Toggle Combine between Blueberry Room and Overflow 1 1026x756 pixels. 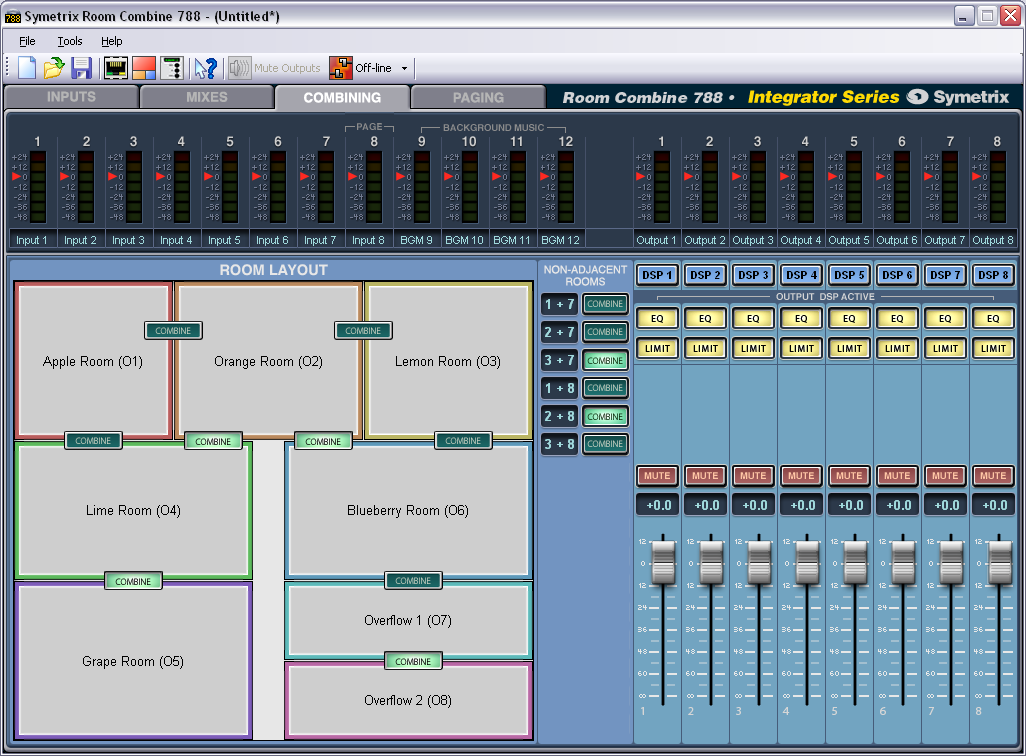tap(413, 581)
